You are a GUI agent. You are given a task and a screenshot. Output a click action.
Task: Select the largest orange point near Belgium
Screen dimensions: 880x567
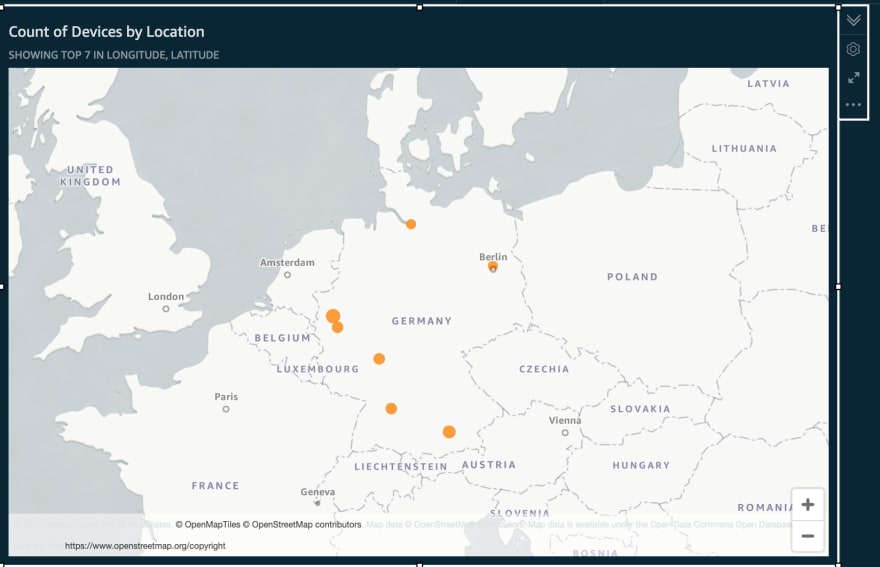(333, 316)
